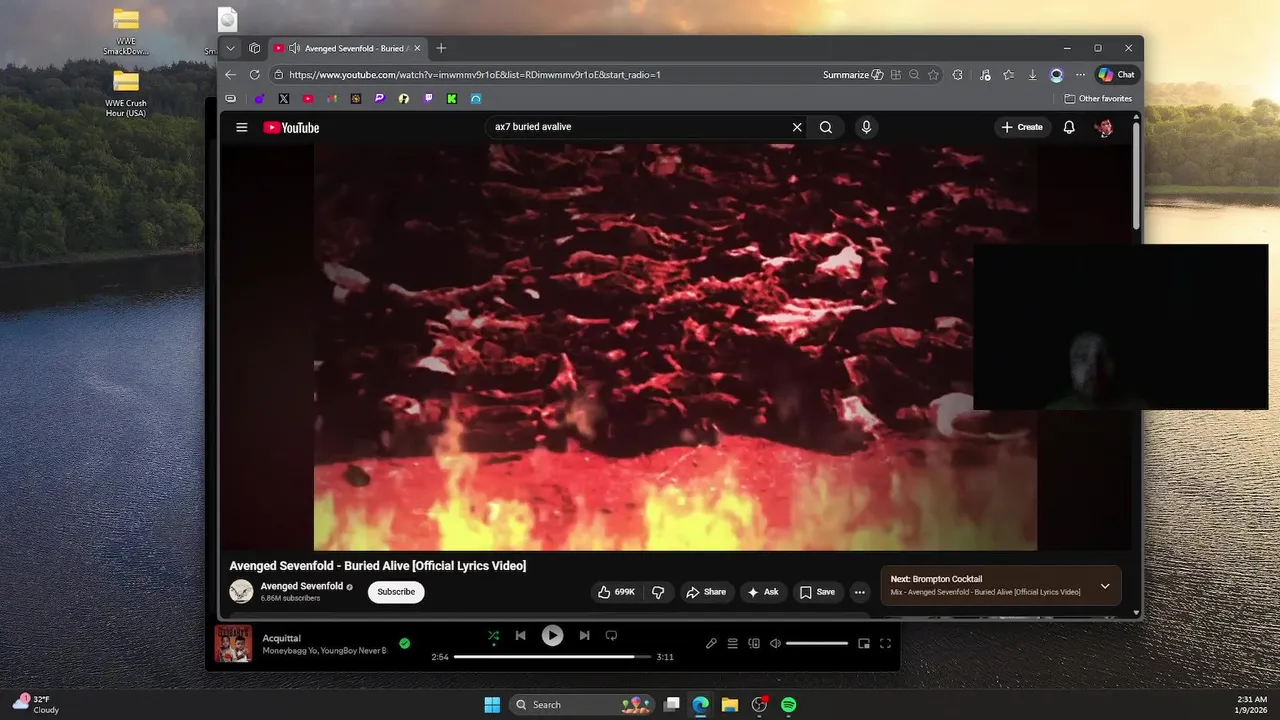Switch Spotify to full screen view
The width and height of the screenshot is (1280, 720).
pyautogui.click(x=885, y=644)
